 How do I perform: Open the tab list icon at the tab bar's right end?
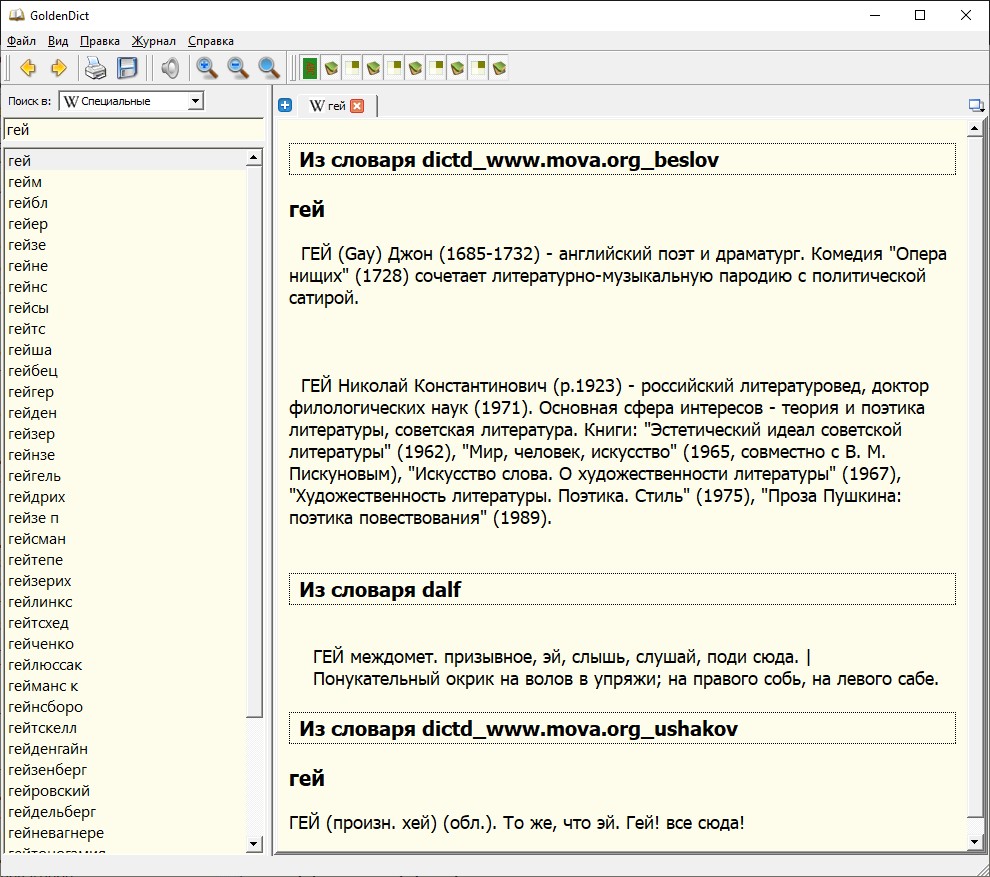pyautogui.click(x=976, y=105)
